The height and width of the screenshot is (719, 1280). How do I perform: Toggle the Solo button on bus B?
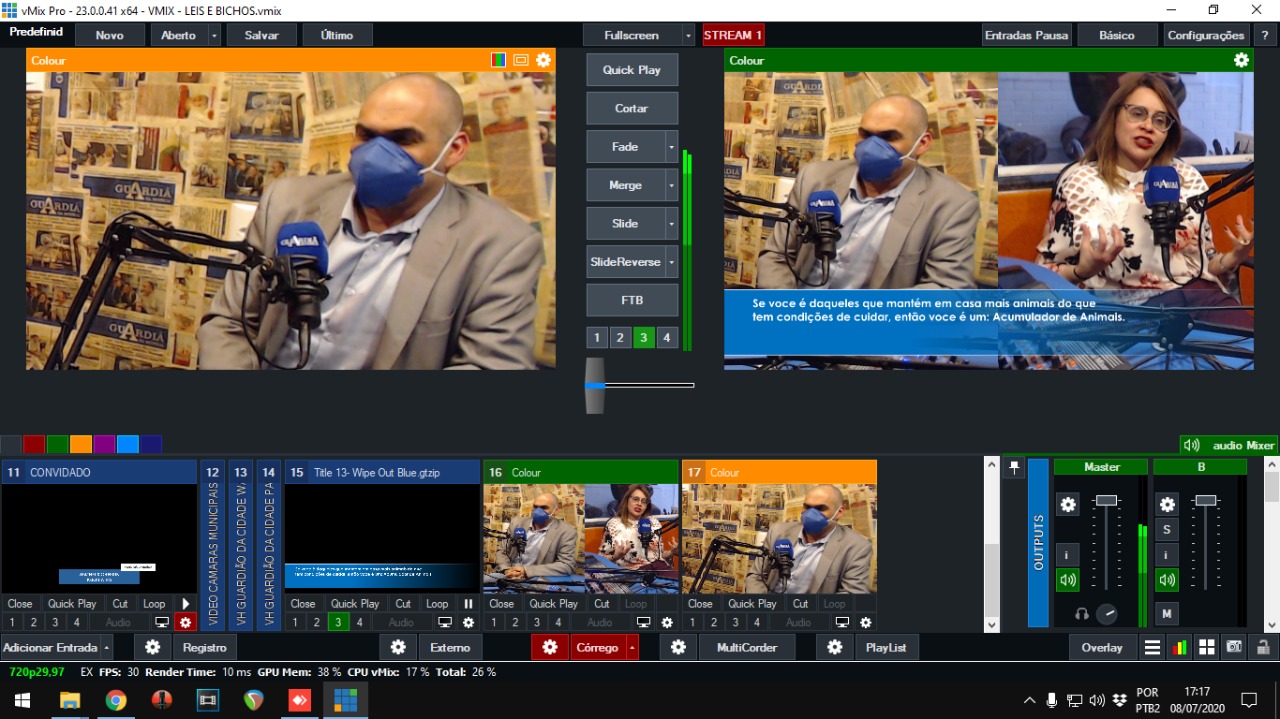pyautogui.click(x=1166, y=529)
